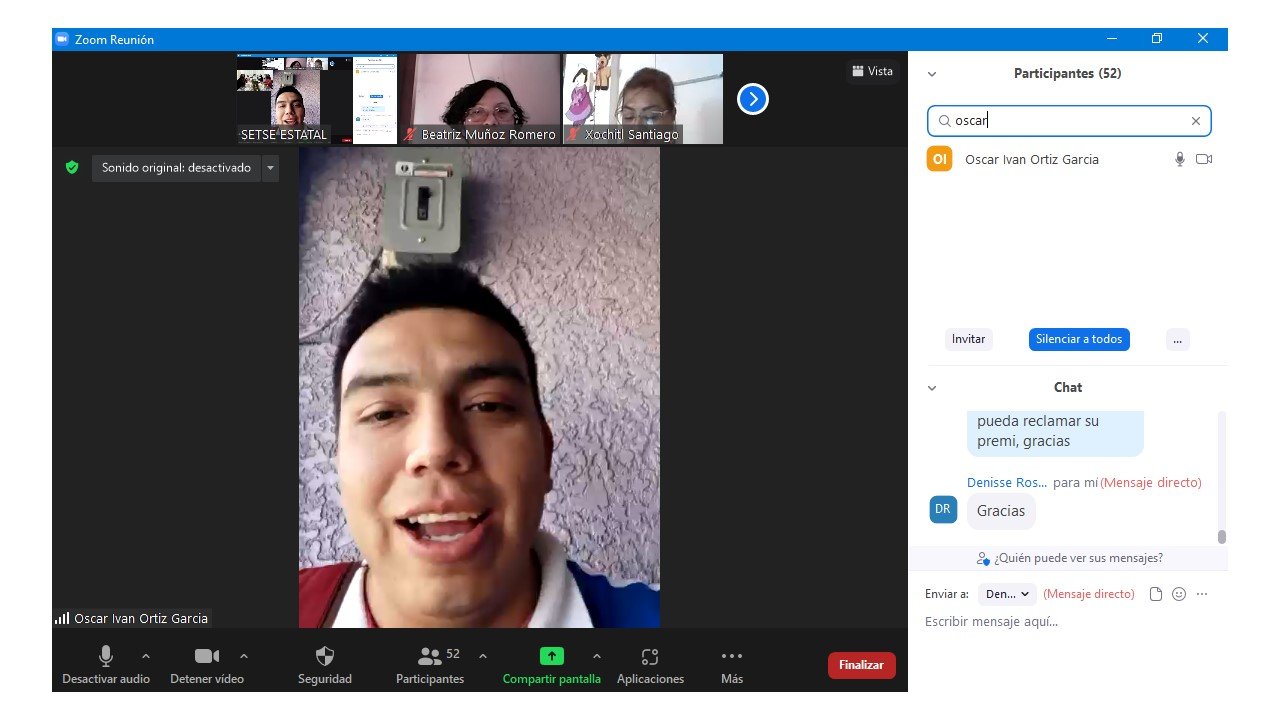Click the green encryption shield icon
Screen dimensions: 1280x720
coord(72,168)
